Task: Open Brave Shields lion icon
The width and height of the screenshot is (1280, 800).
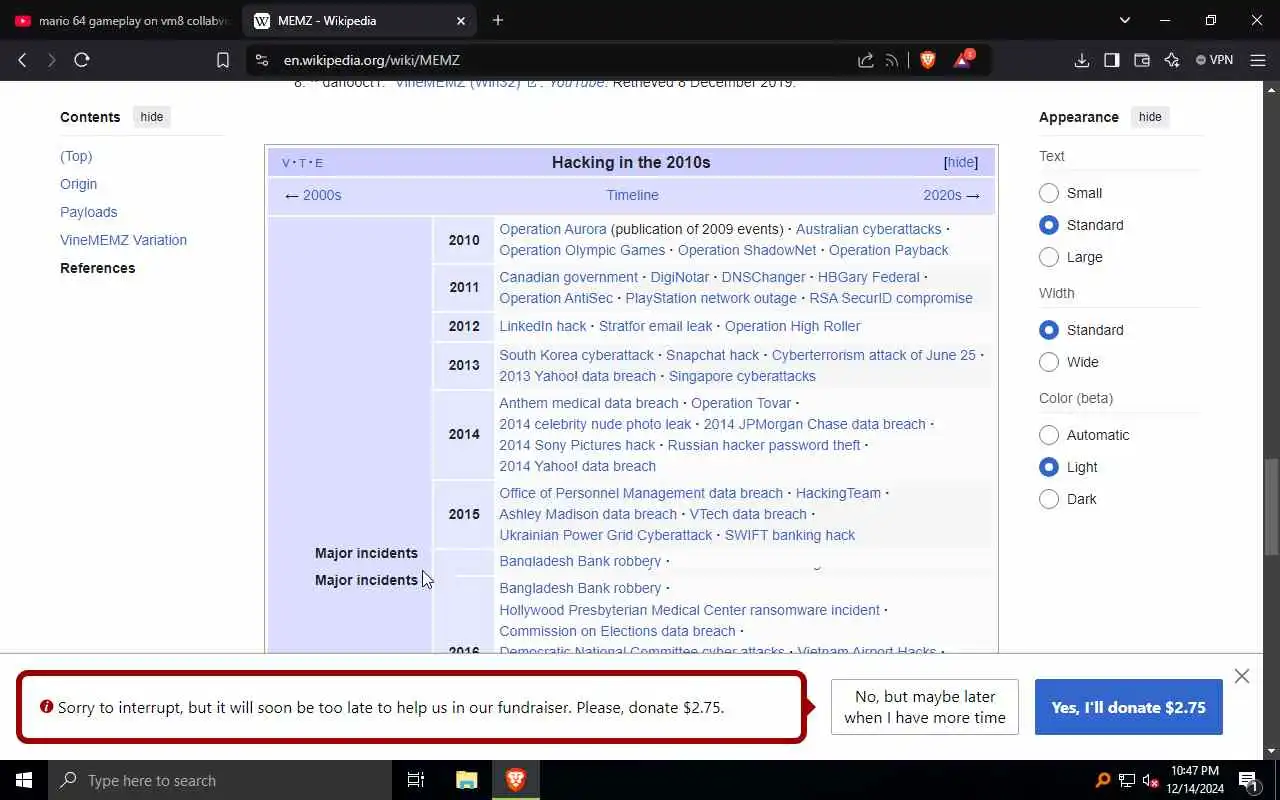Action: [928, 60]
